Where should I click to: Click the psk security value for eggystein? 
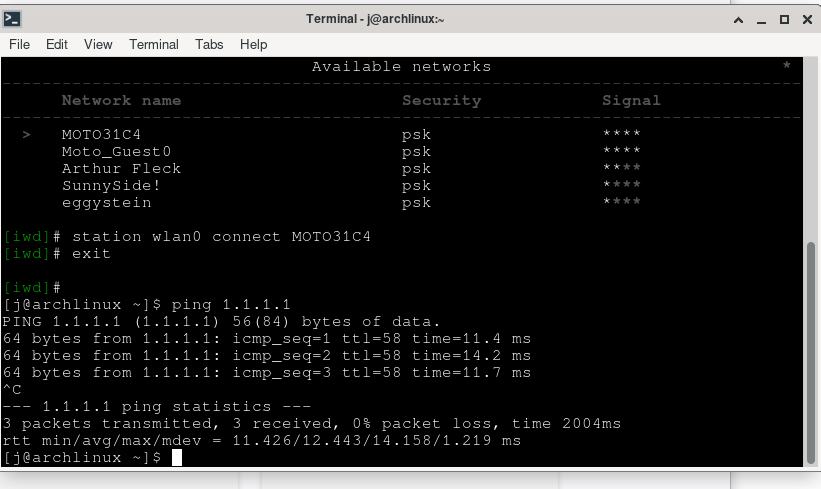coord(416,203)
